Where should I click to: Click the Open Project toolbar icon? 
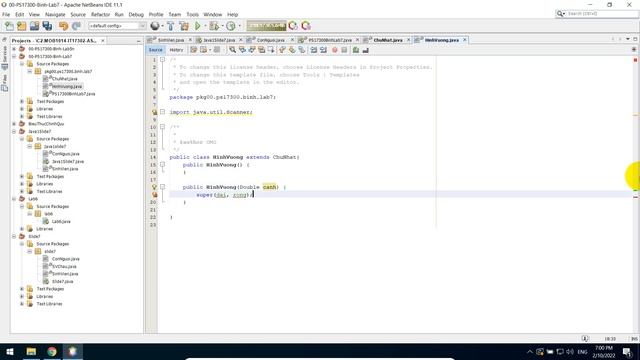tap(34, 26)
